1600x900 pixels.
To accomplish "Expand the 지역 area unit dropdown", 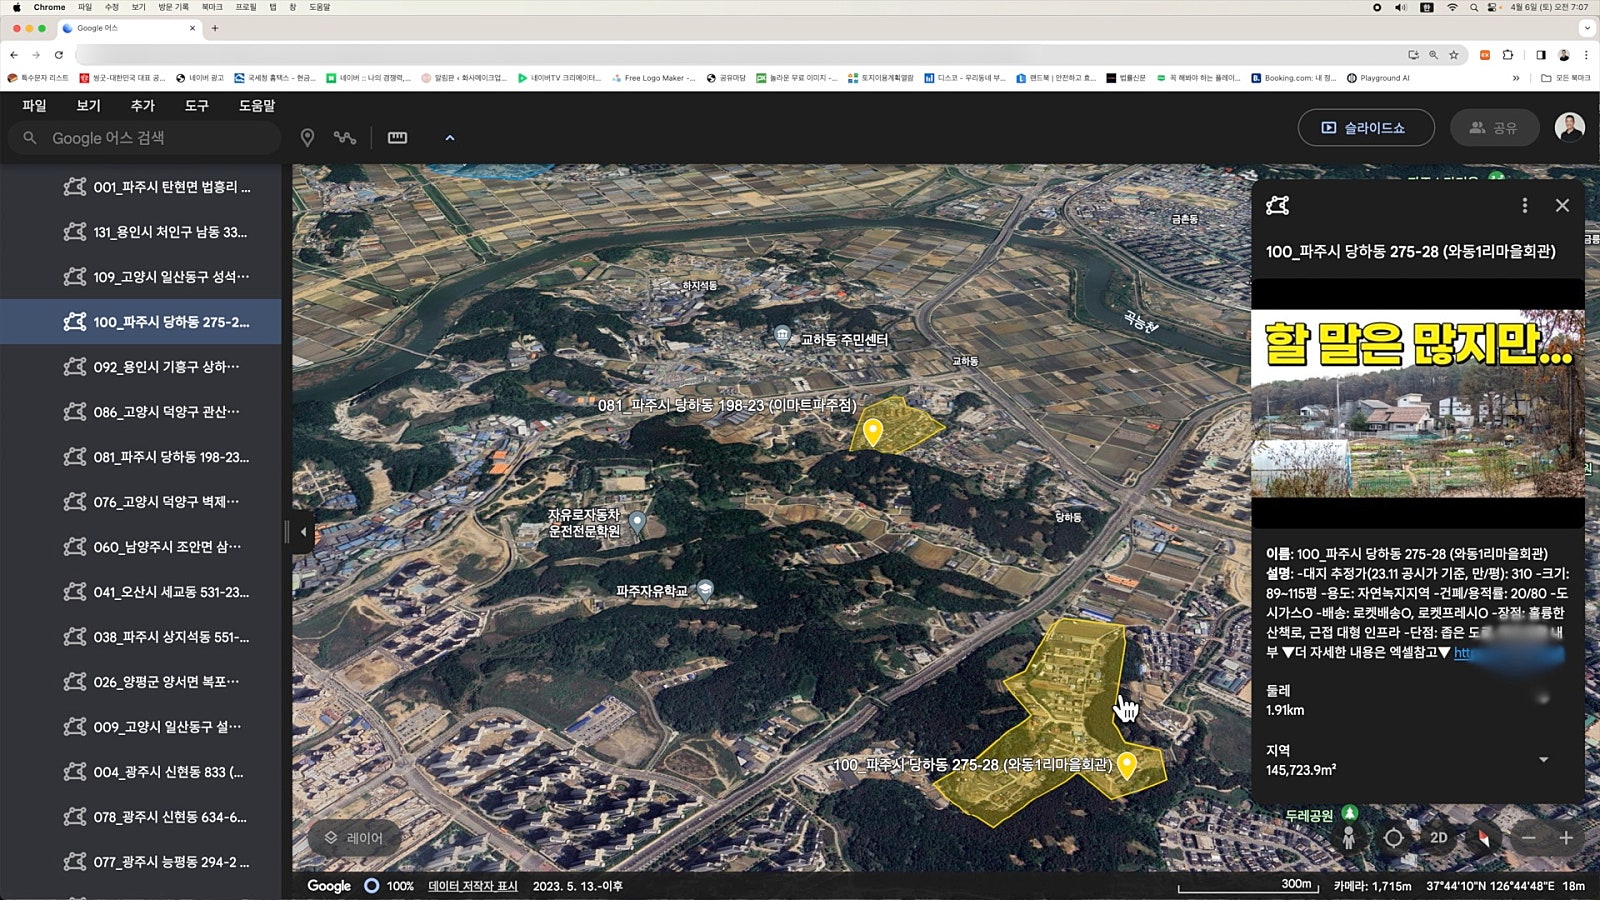I will (x=1543, y=760).
